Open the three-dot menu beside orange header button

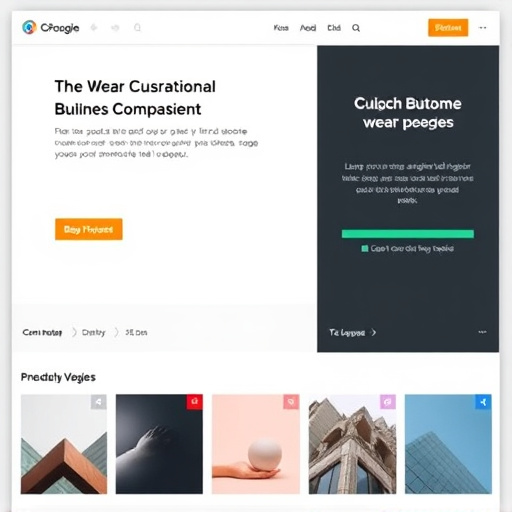point(482,28)
